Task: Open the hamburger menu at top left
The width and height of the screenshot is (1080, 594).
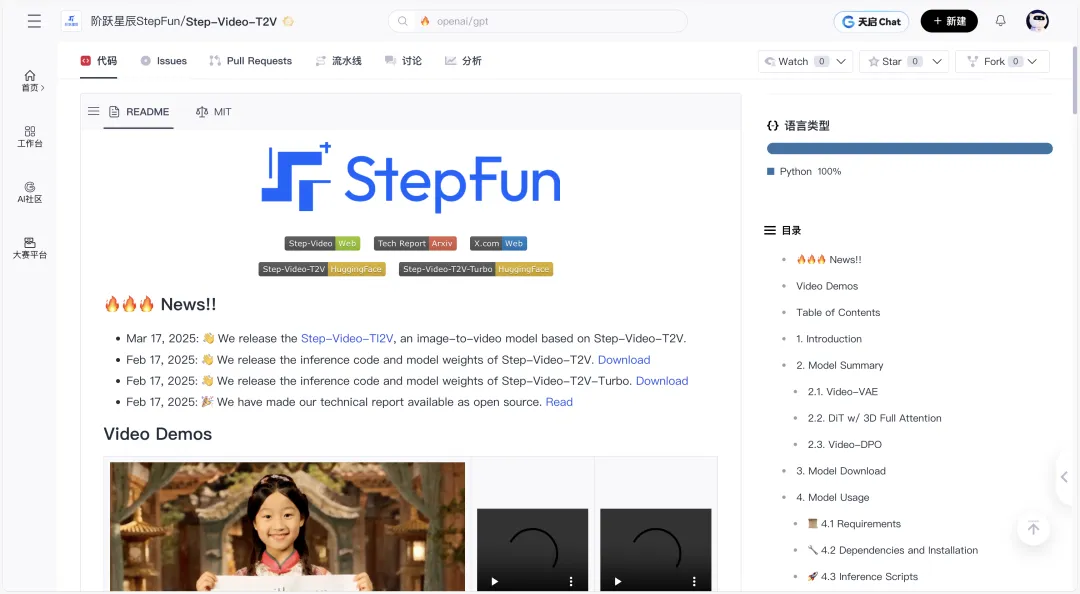Action: pyautogui.click(x=34, y=21)
